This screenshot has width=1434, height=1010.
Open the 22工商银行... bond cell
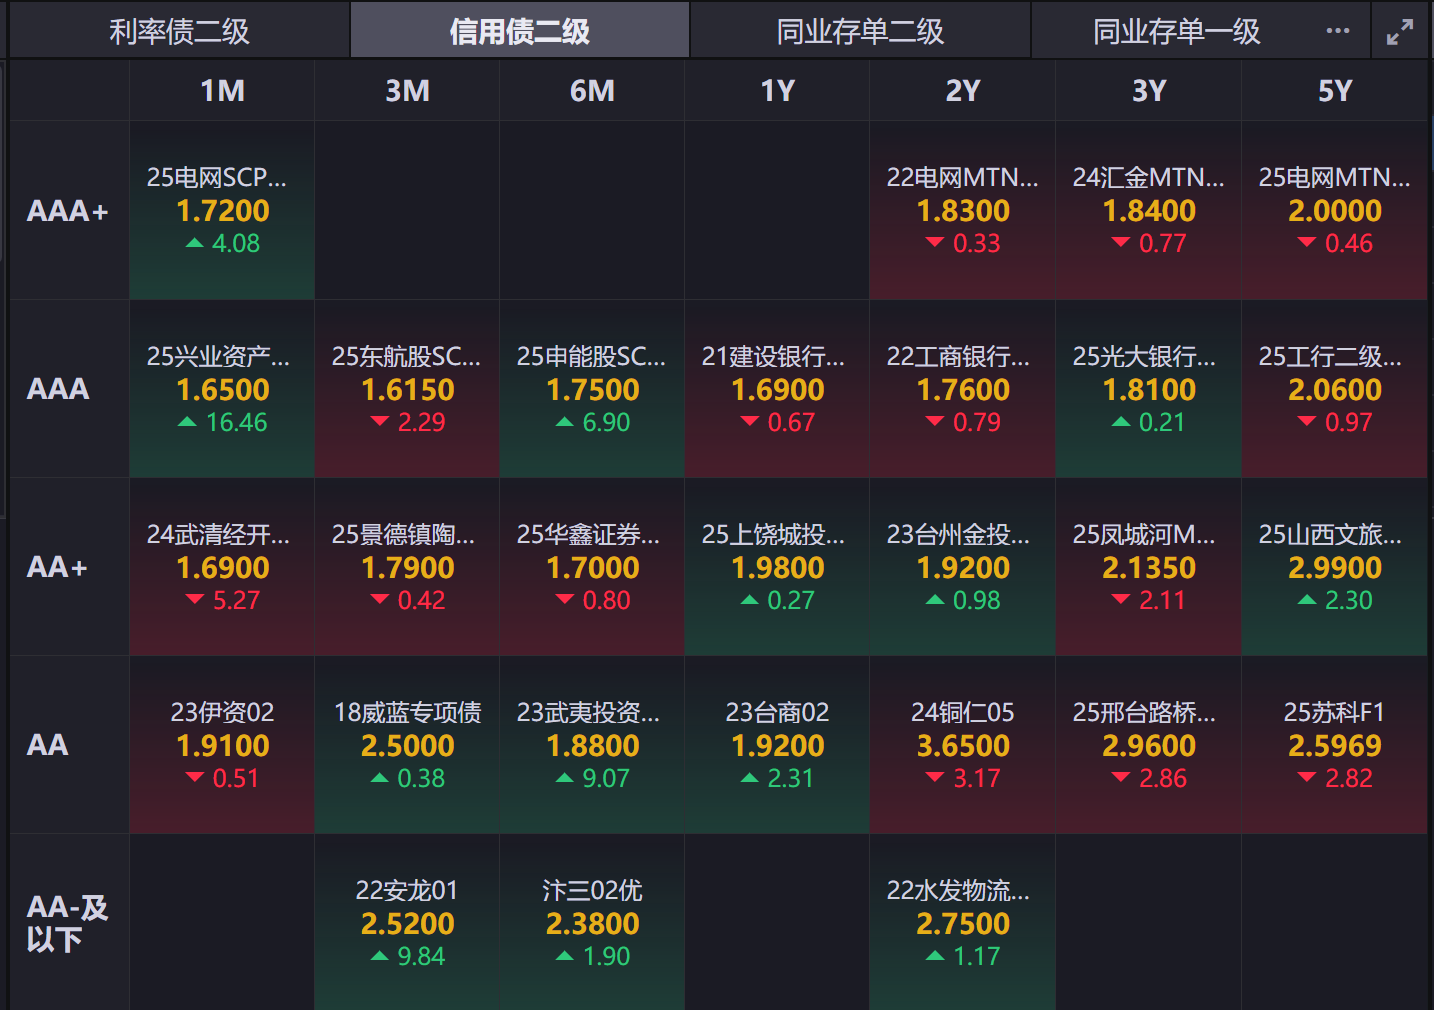962,389
